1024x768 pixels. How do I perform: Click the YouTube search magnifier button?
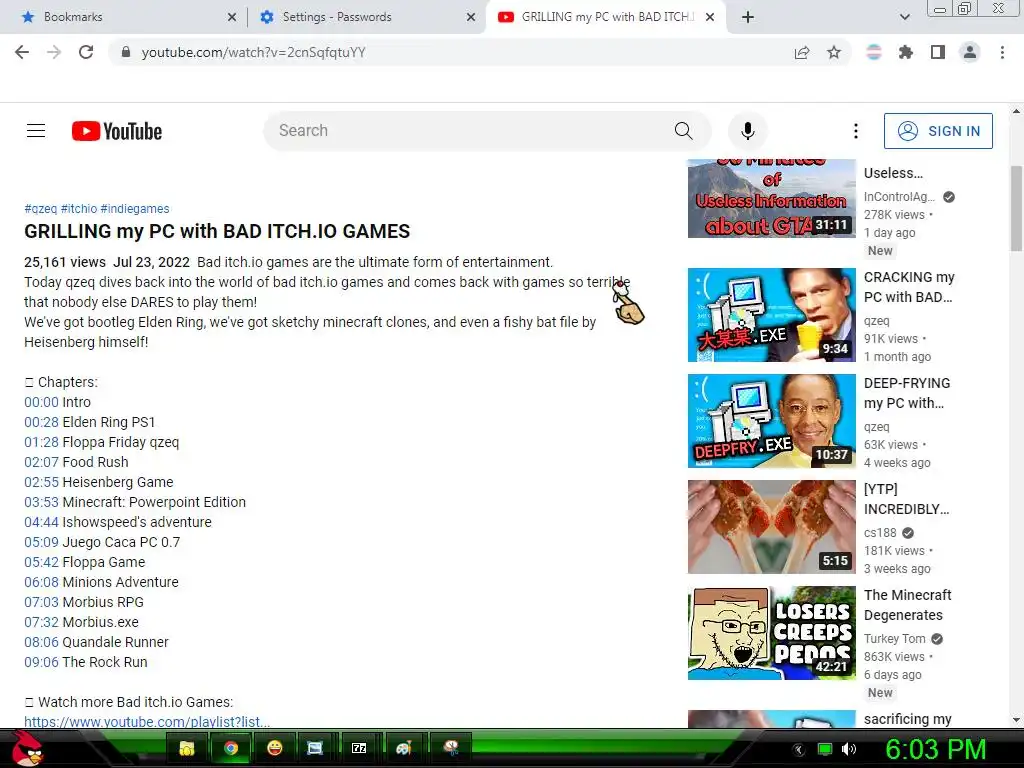pos(683,131)
